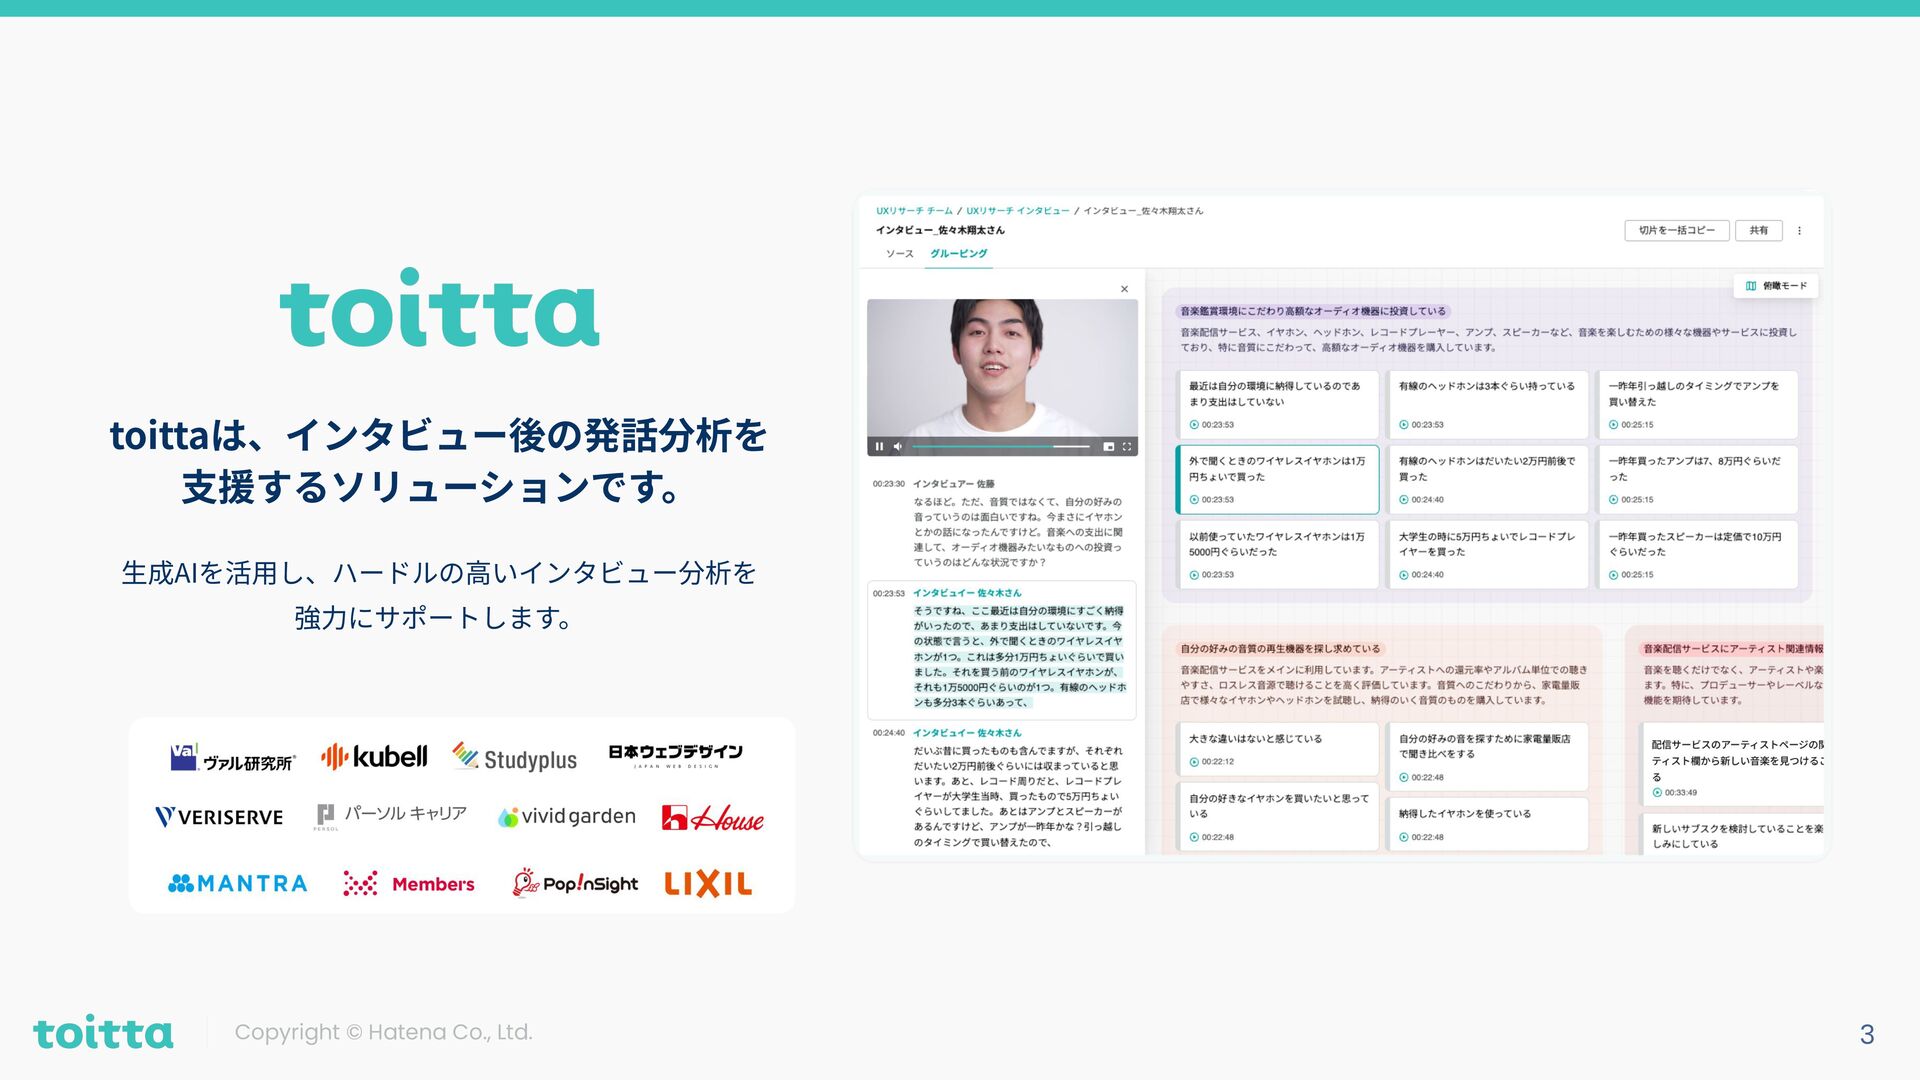Viewport: 1920px width, 1080px height.
Task: Click the 共有 share button
Action: [x=1758, y=231]
